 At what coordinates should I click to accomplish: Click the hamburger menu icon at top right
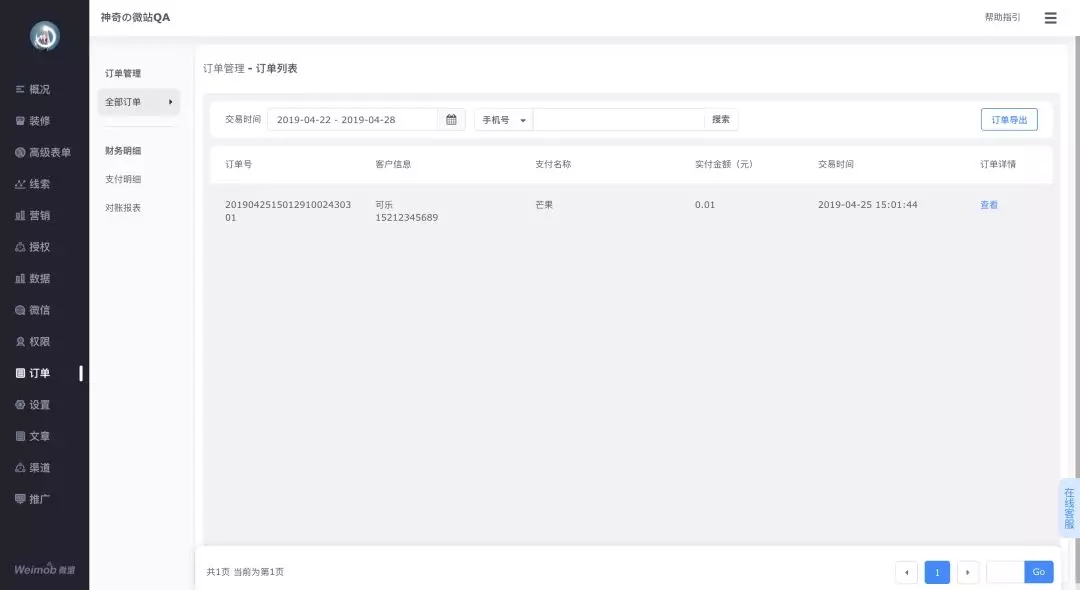tap(1050, 18)
